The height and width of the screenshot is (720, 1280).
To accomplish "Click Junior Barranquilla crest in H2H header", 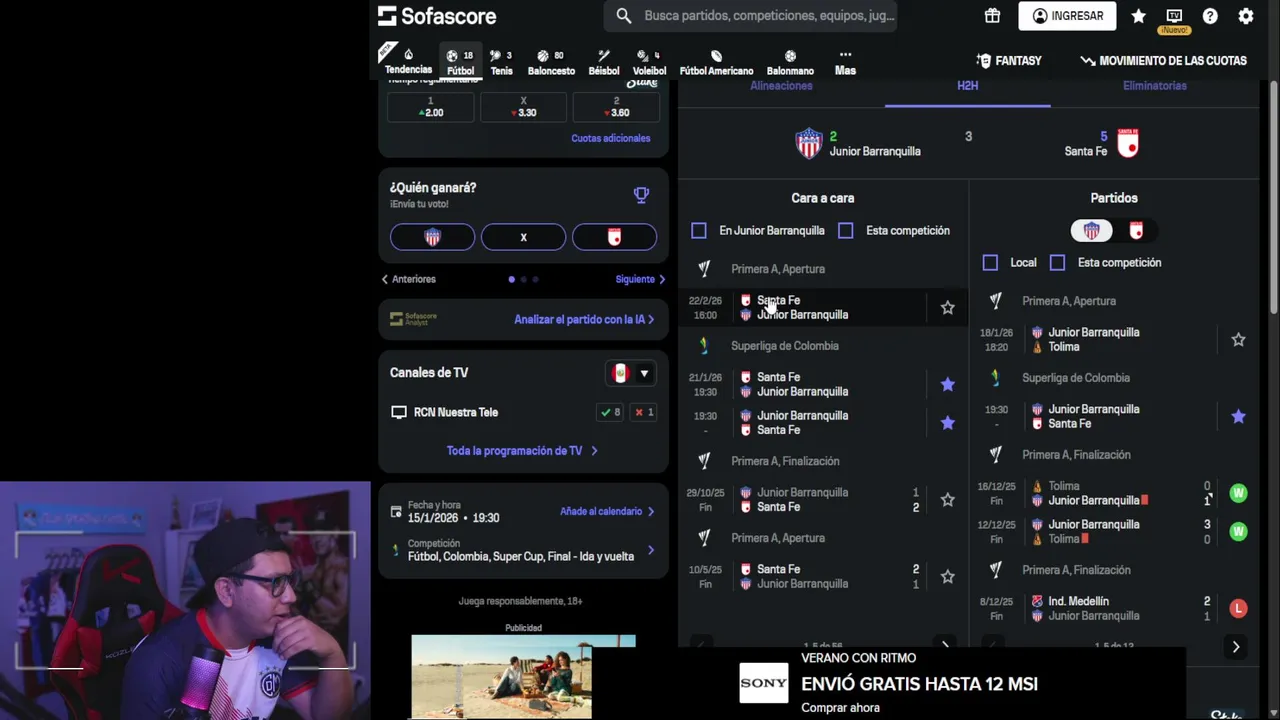I will pyautogui.click(x=808, y=144).
